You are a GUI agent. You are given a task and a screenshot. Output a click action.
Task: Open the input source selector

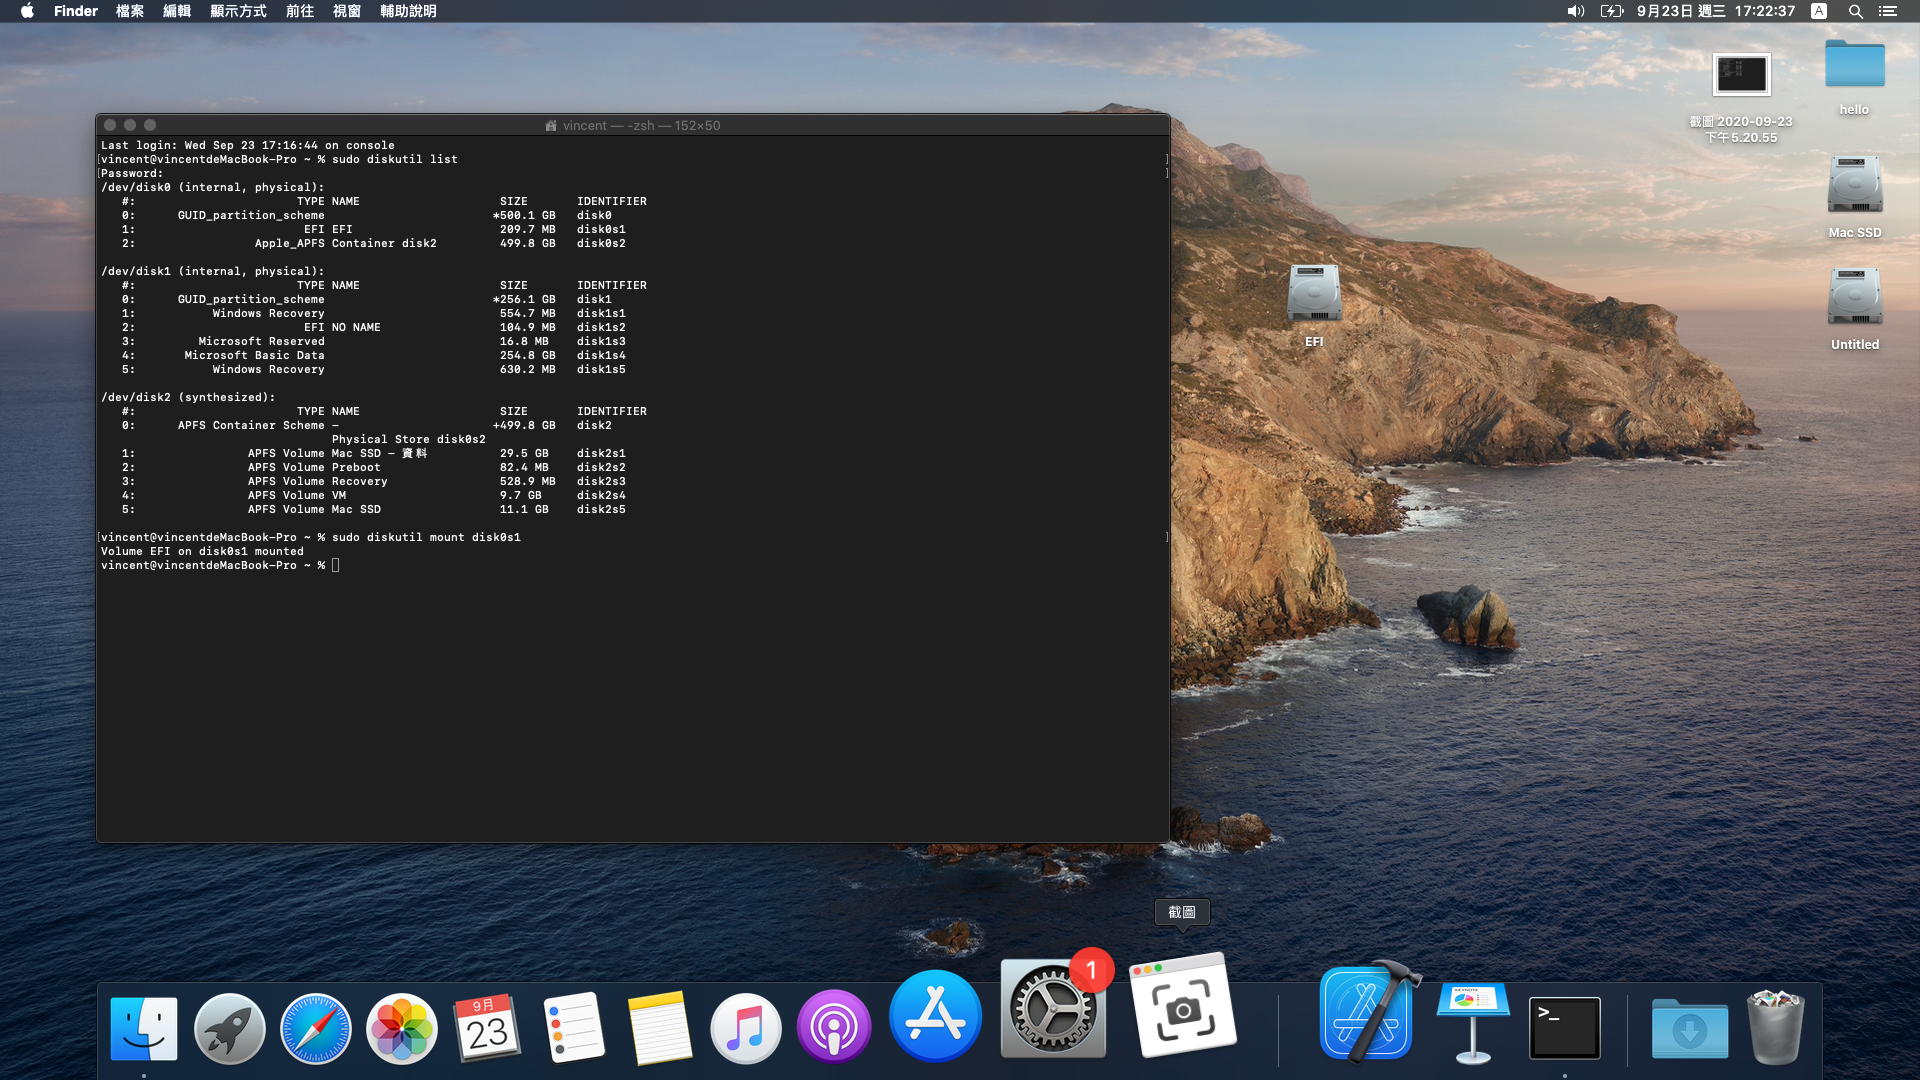pos(1819,11)
